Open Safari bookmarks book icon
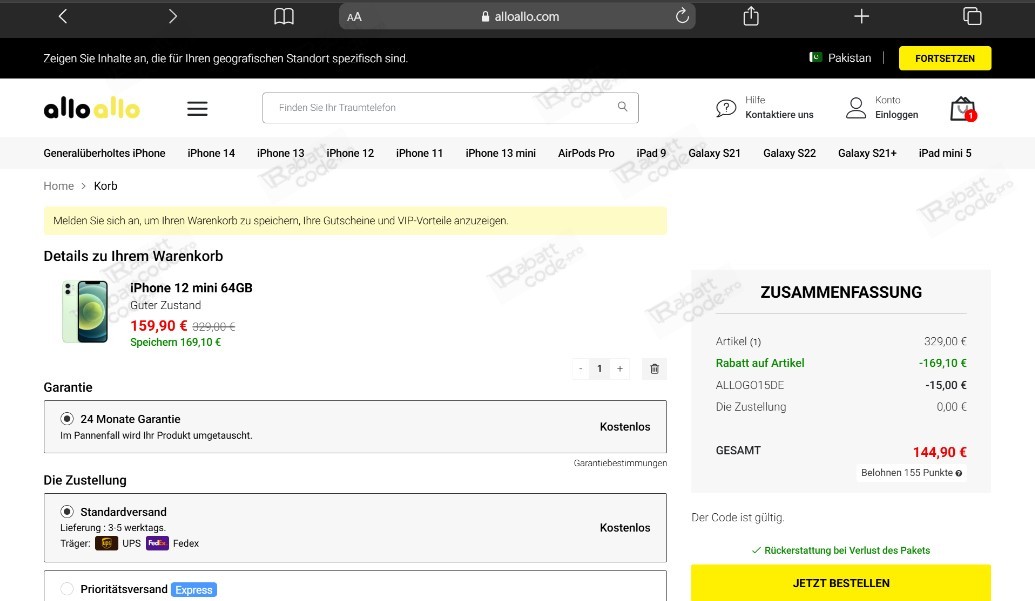The height and width of the screenshot is (601, 1035). pos(284,16)
